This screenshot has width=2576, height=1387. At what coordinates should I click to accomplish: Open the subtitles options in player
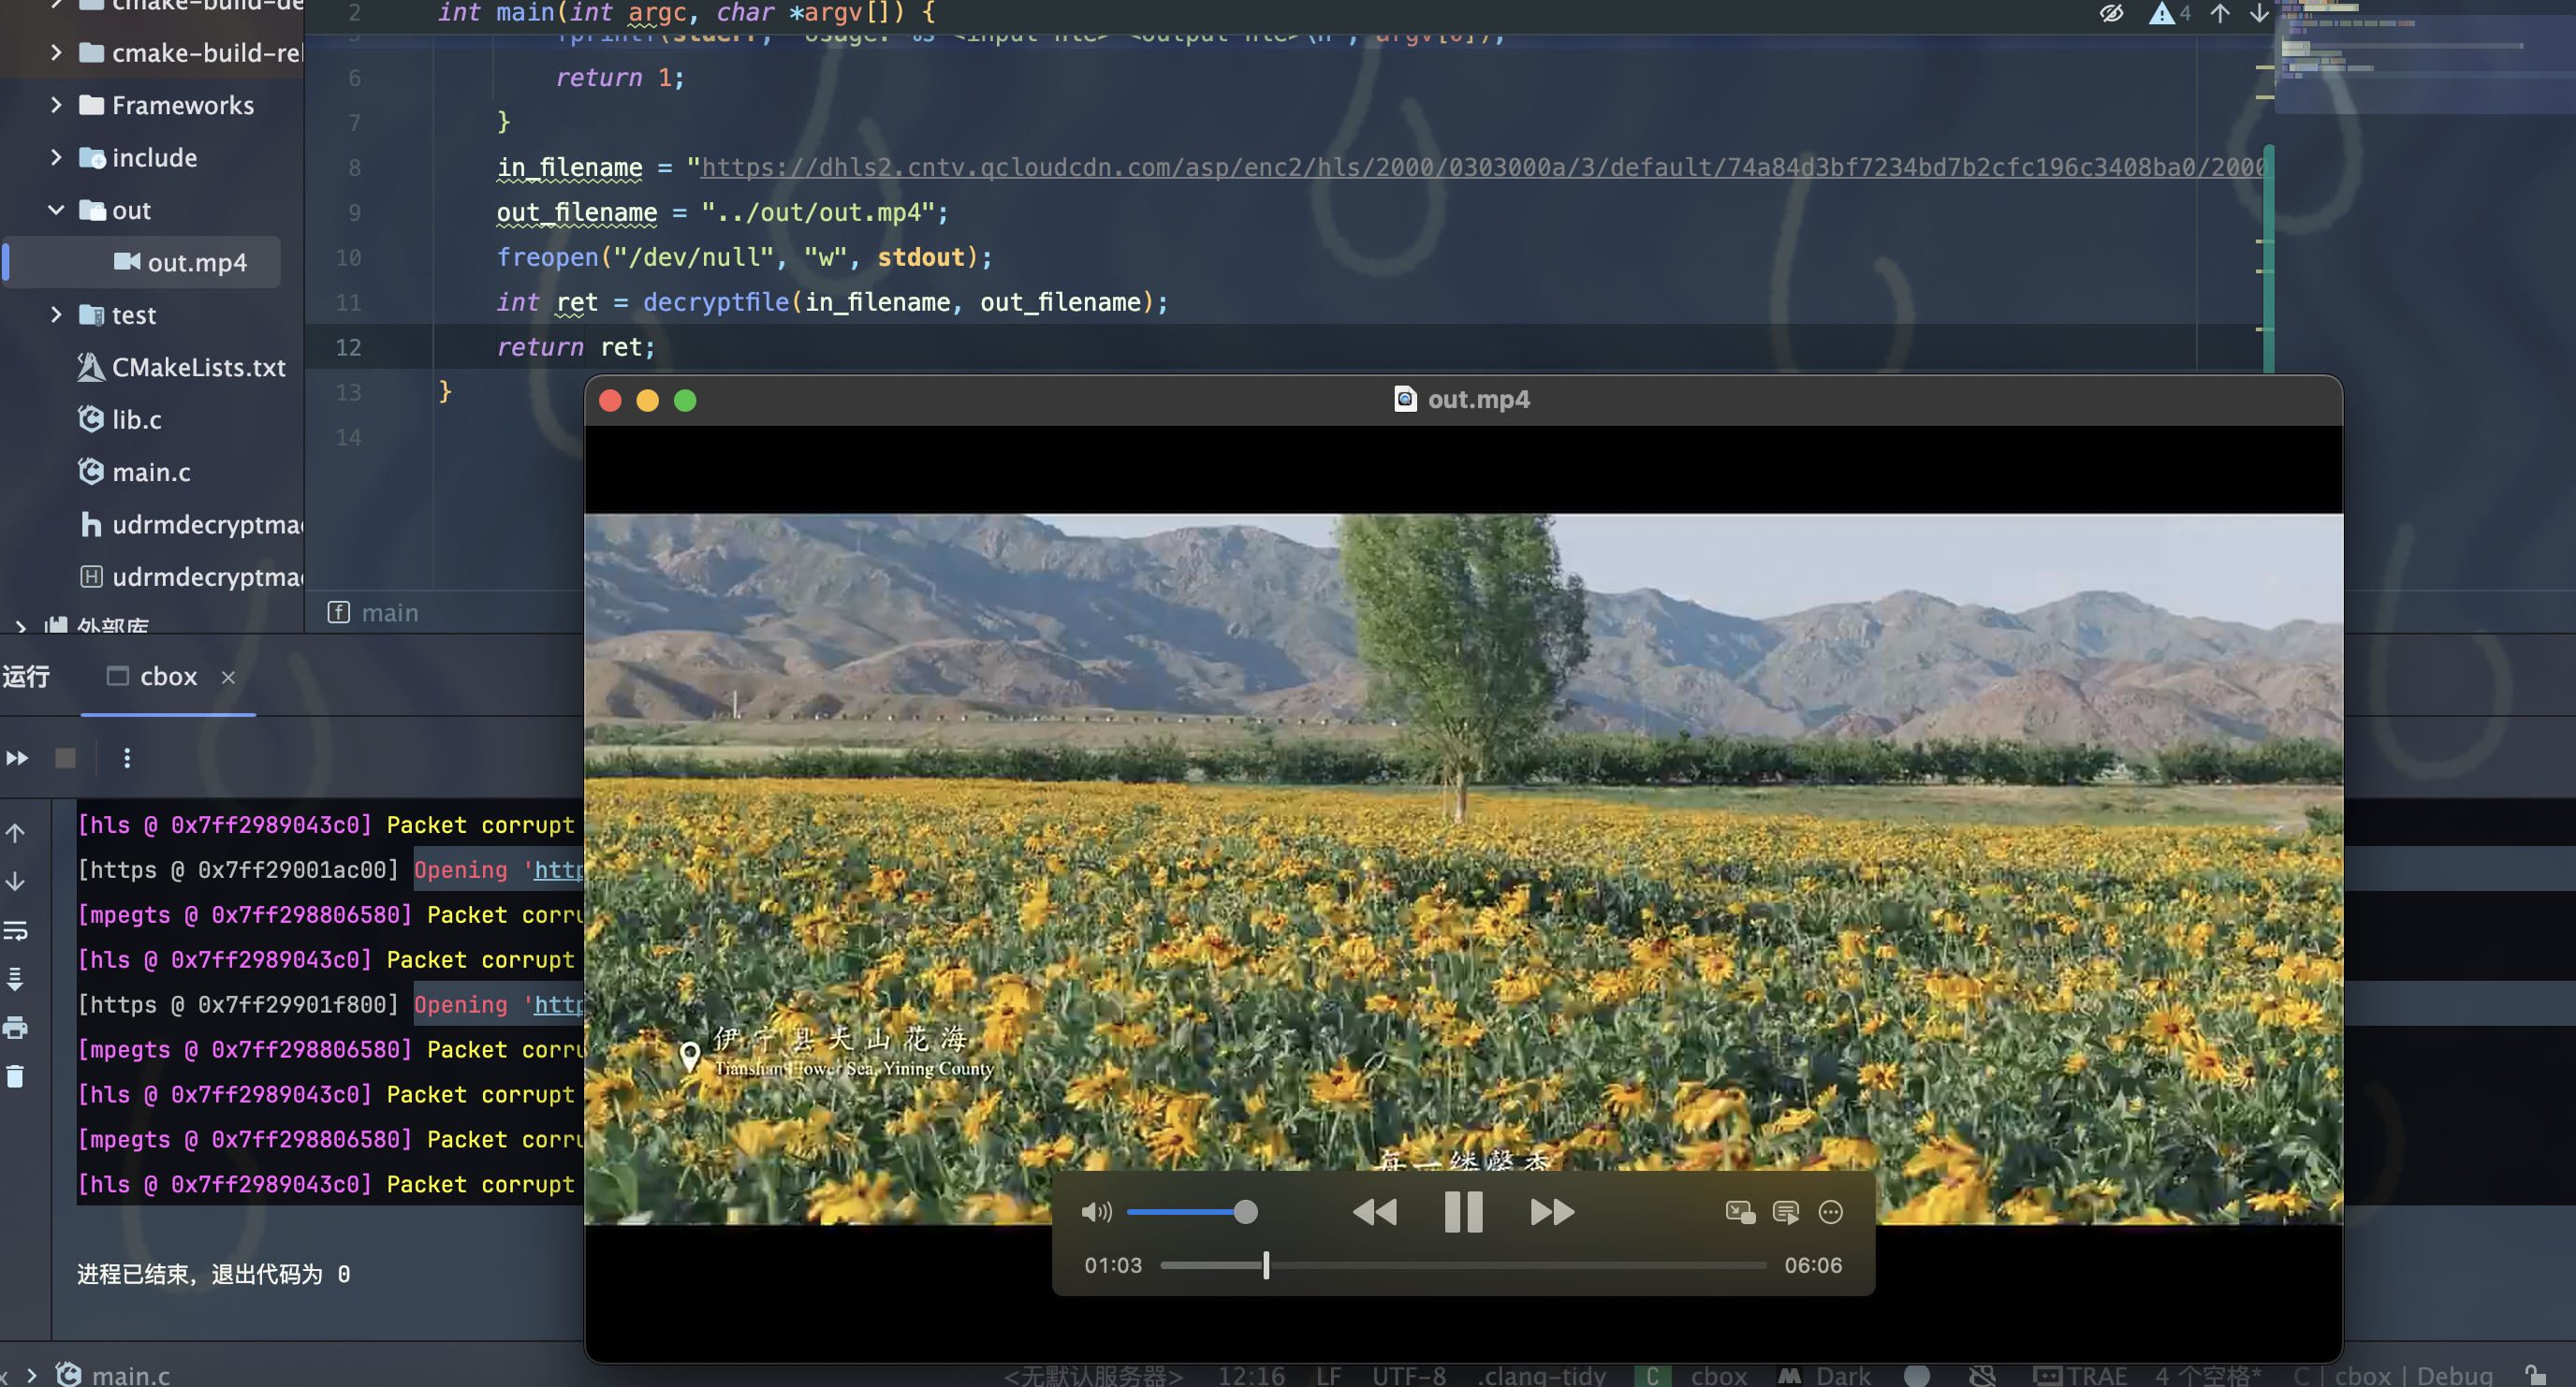click(1786, 1212)
